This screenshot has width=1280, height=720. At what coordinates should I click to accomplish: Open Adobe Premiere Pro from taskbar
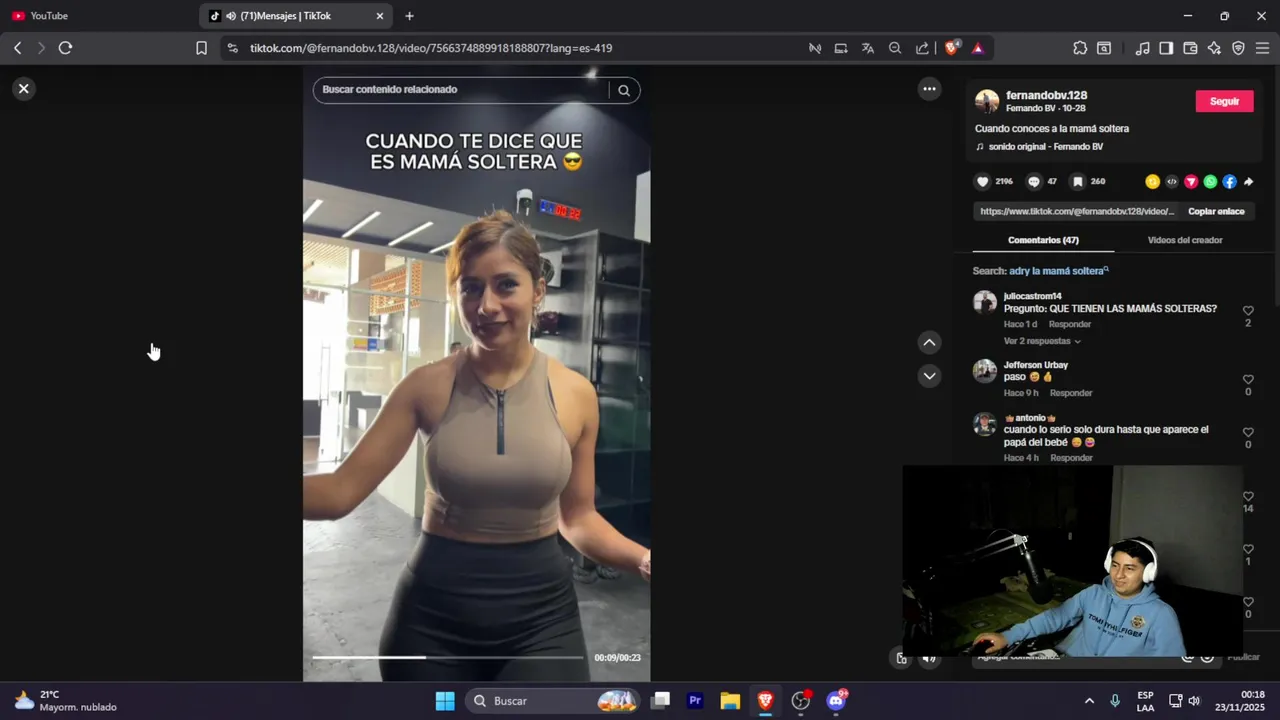pyautogui.click(x=695, y=701)
